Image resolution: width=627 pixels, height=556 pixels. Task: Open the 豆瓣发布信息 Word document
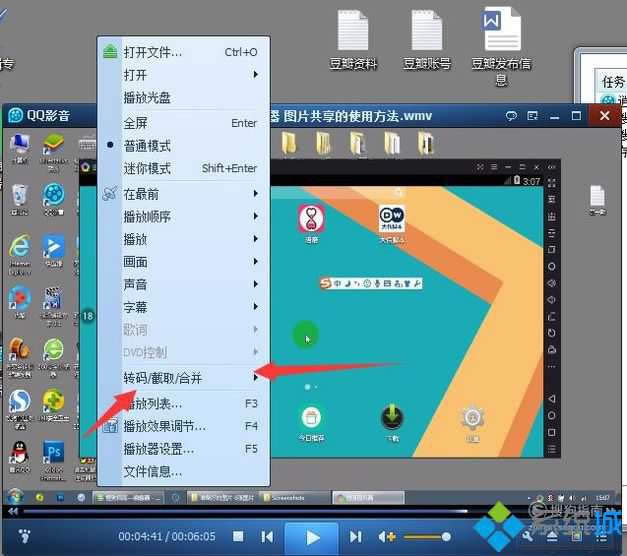coord(501,46)
